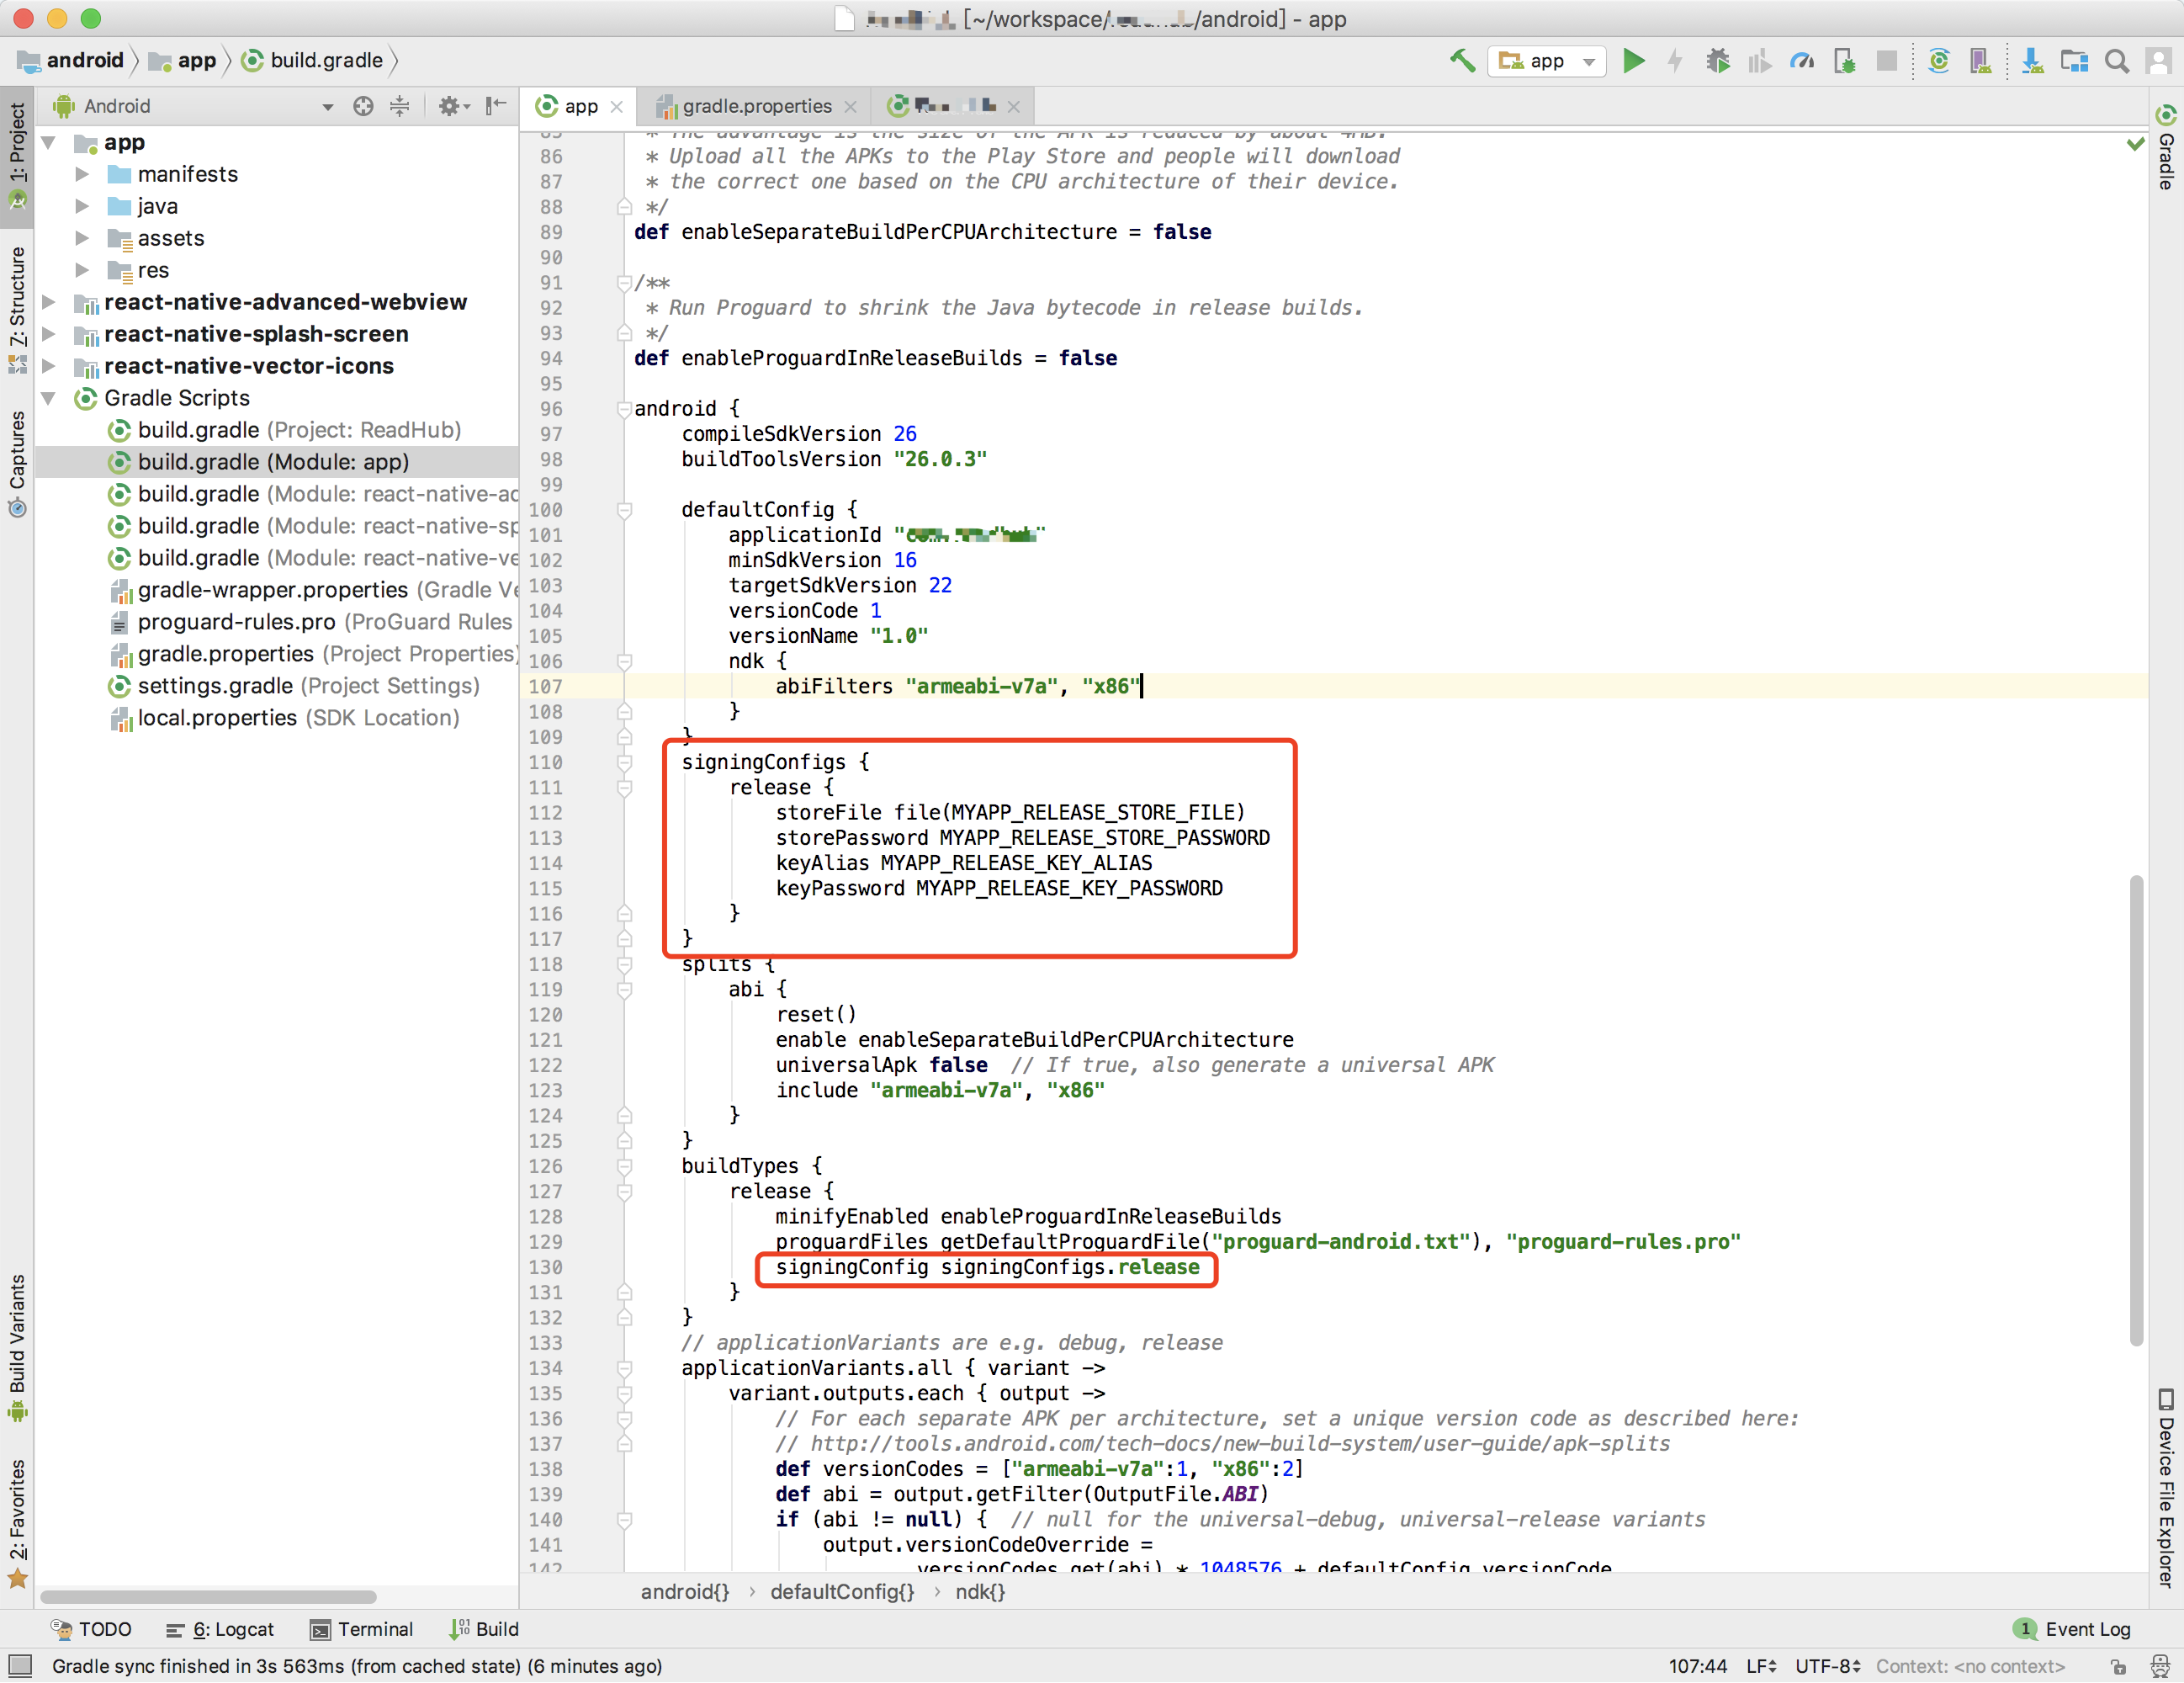Click the user account avatar icon
The width and height of the screenshot is (2184, 1683).
(2157, 61)
